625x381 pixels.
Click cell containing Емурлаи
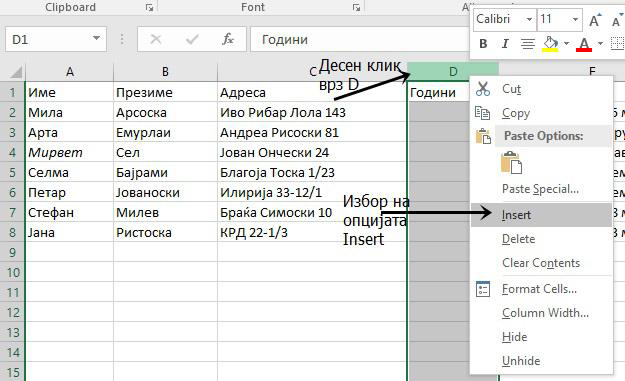click(x=165, y=132)
